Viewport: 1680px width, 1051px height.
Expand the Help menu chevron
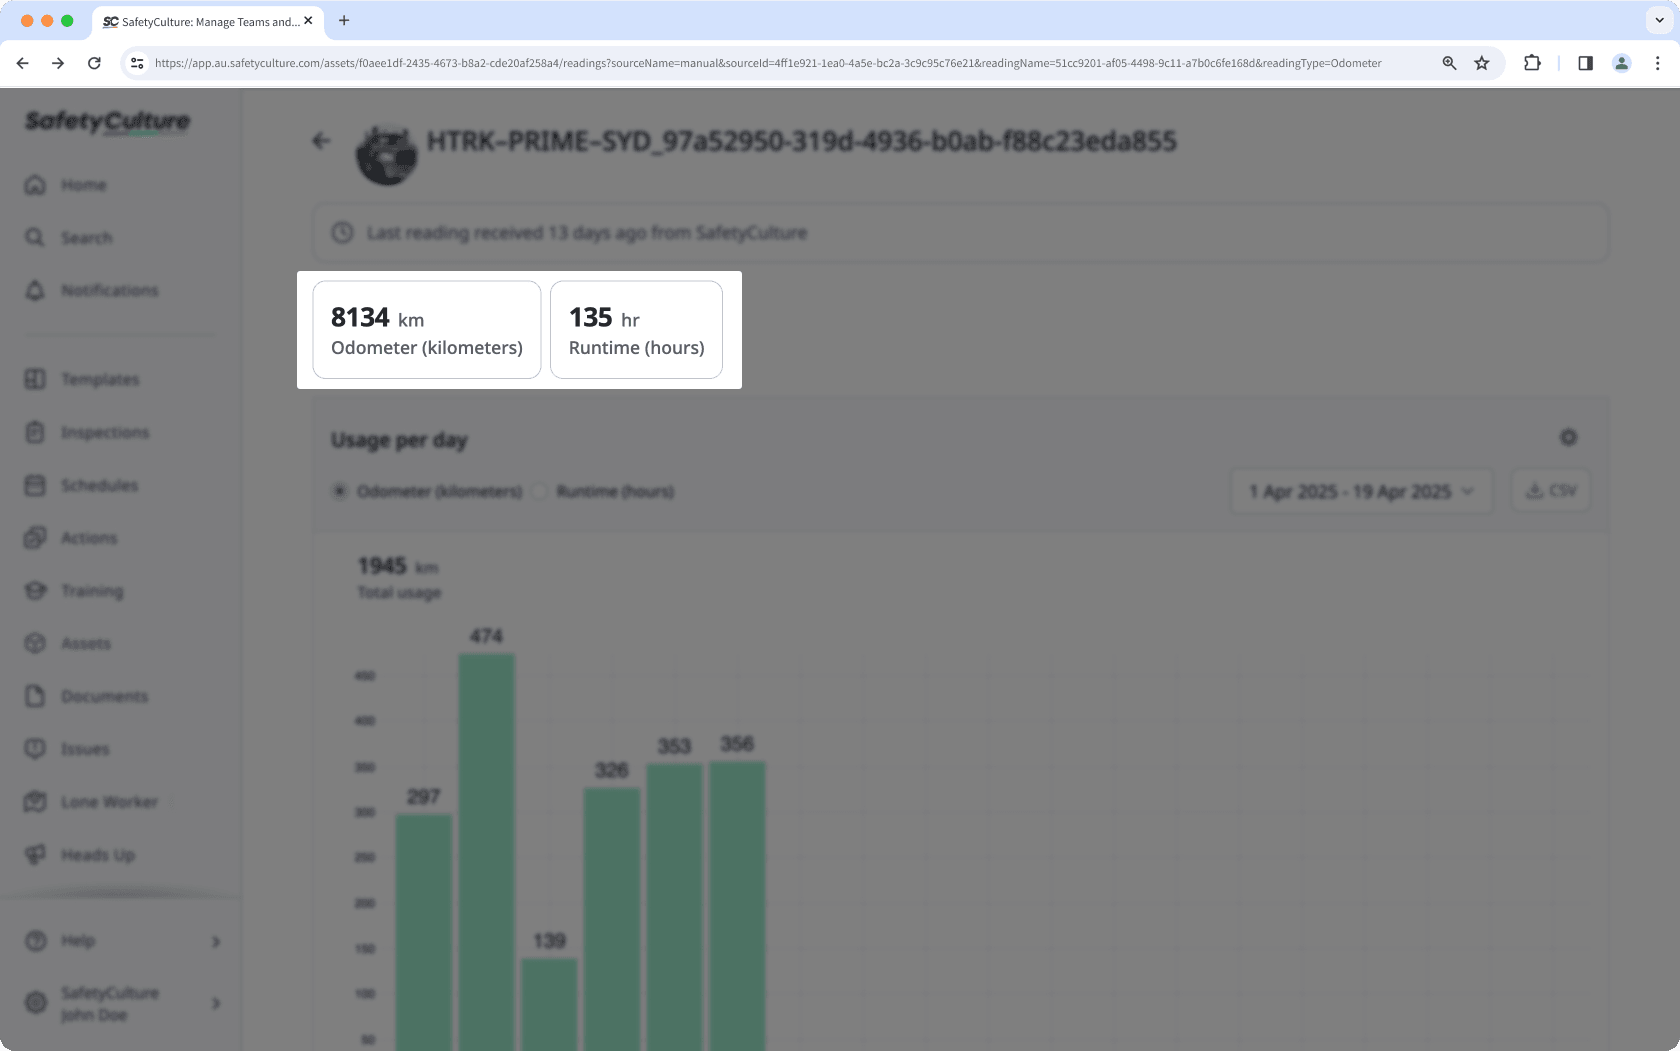pos(216,941)
